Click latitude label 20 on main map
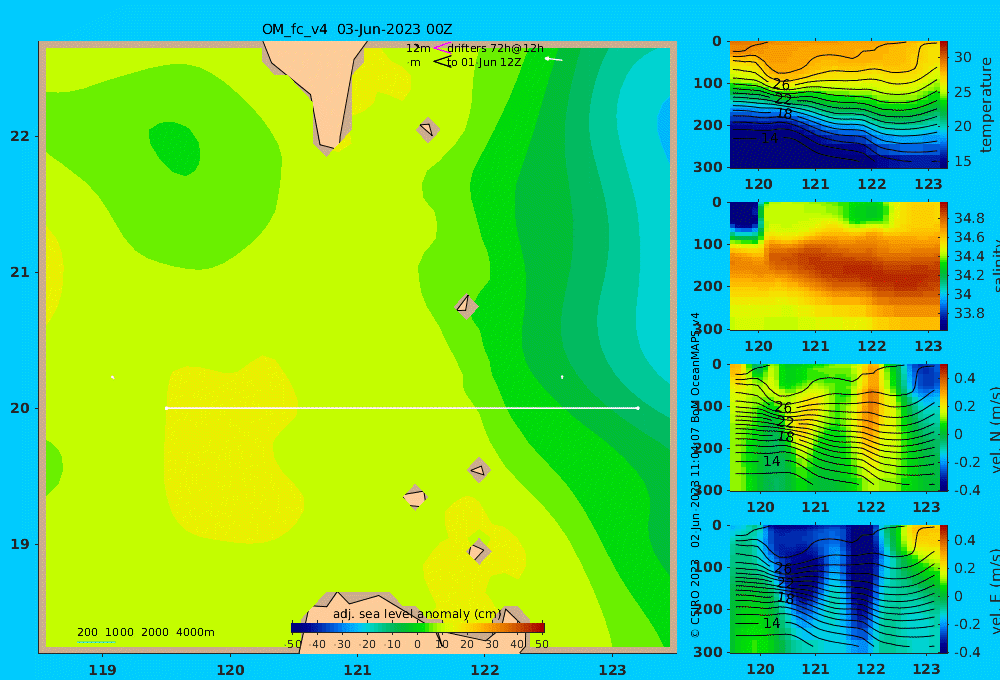 pos(20,408)
